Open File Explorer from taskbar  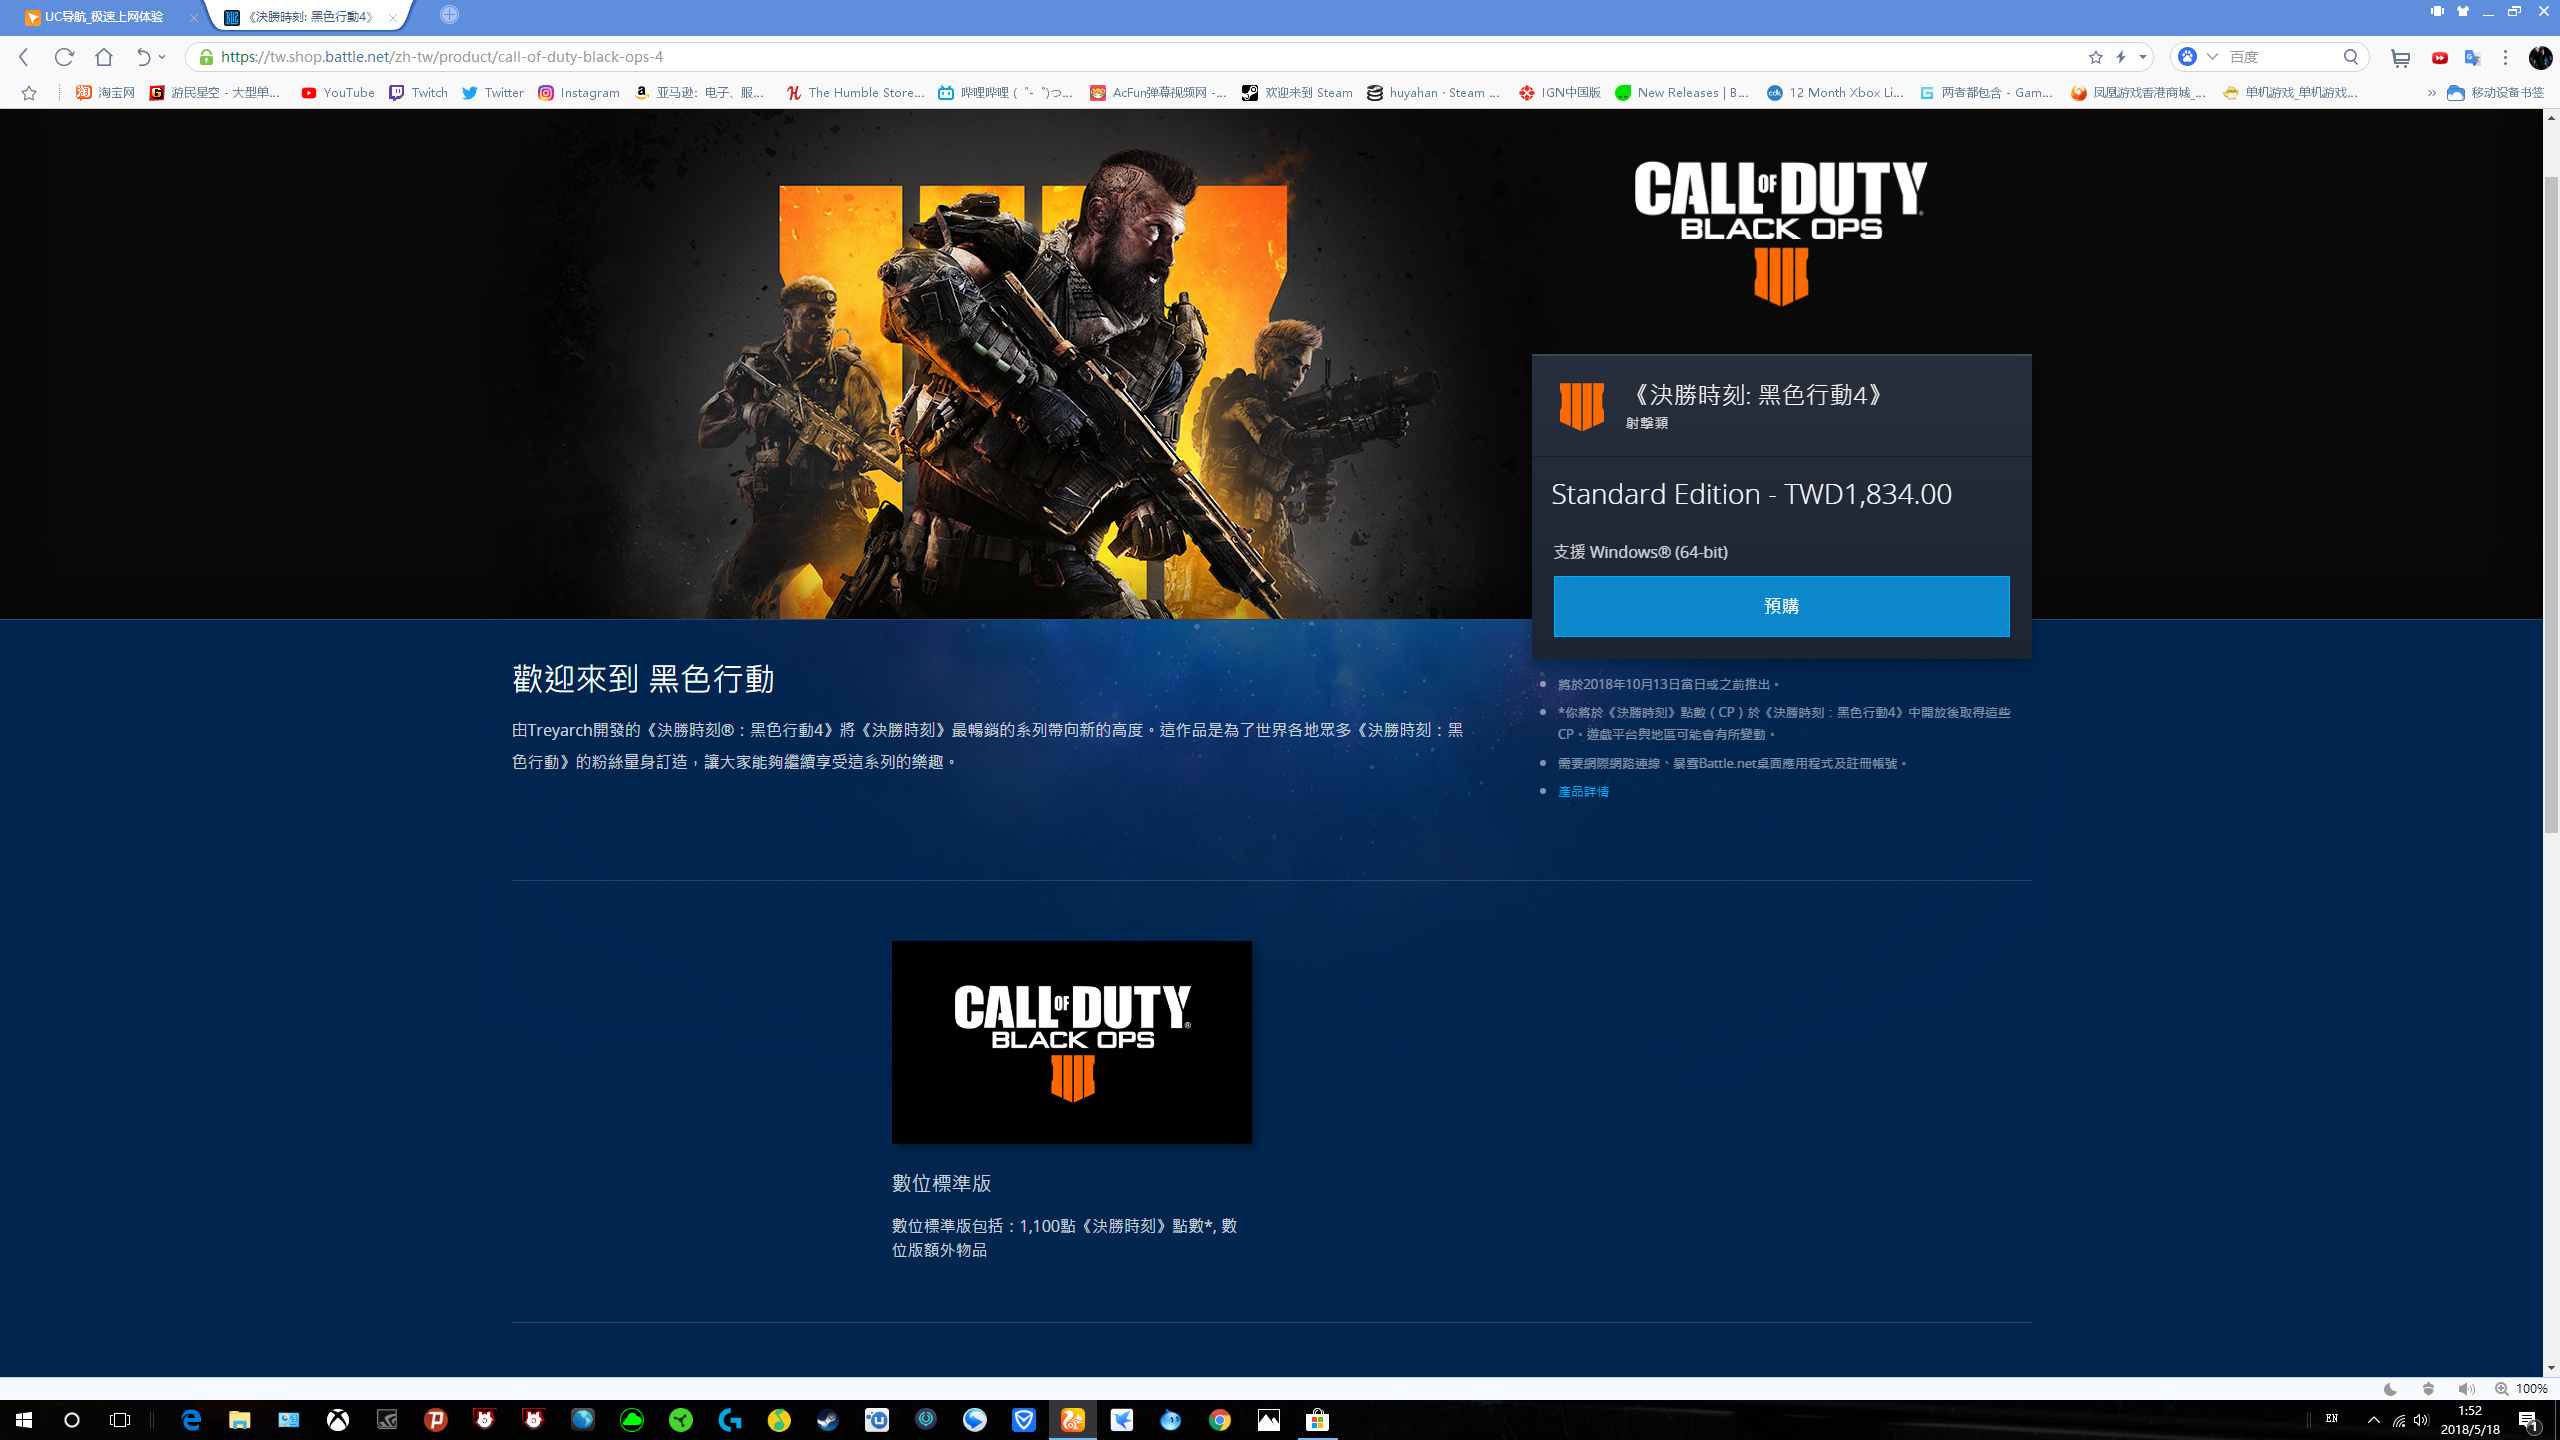click(240, 1420)
